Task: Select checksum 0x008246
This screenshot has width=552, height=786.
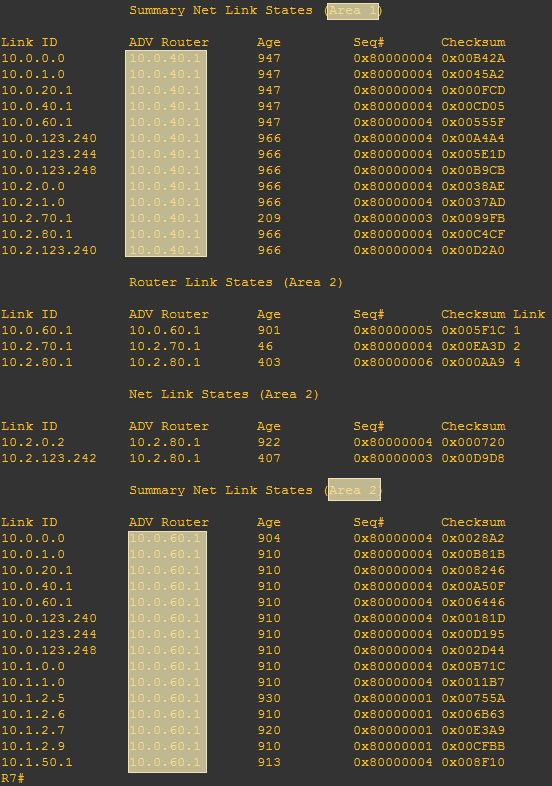Action: click(473, 570)
